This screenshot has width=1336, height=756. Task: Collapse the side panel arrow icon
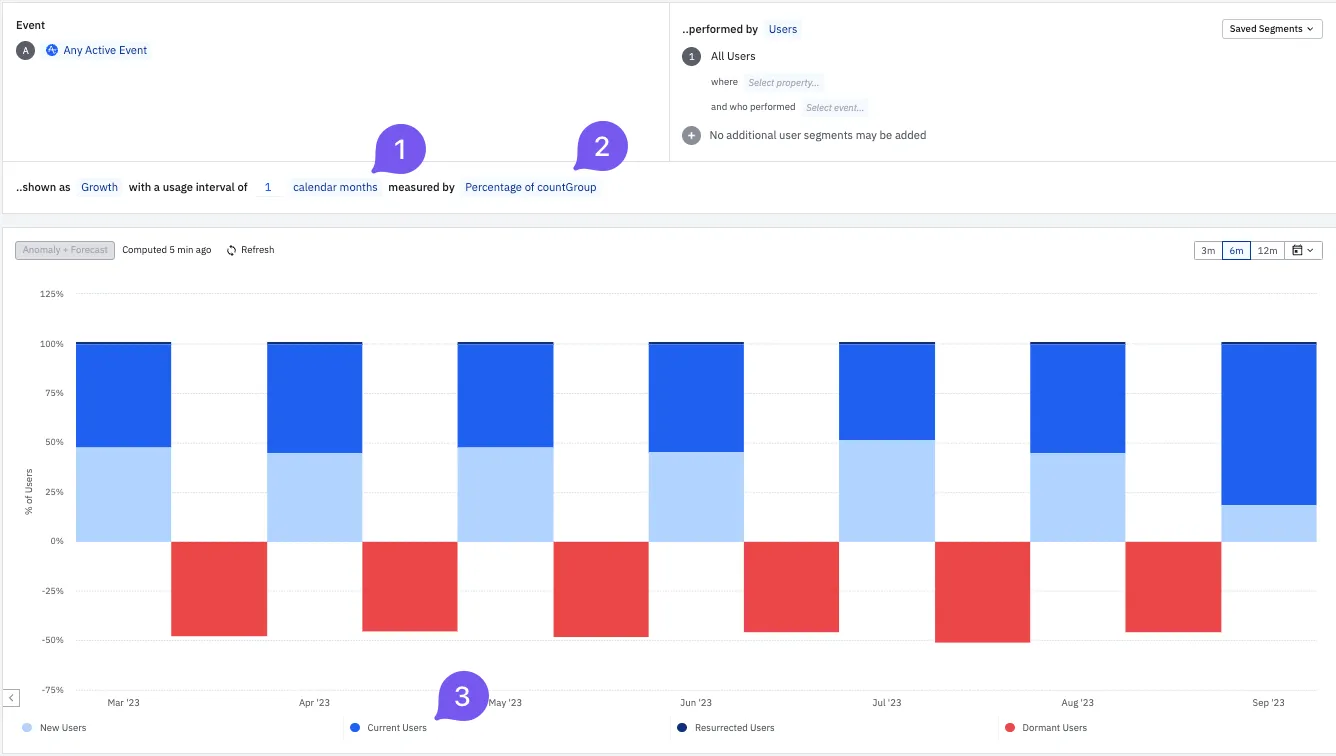point(11,697)
